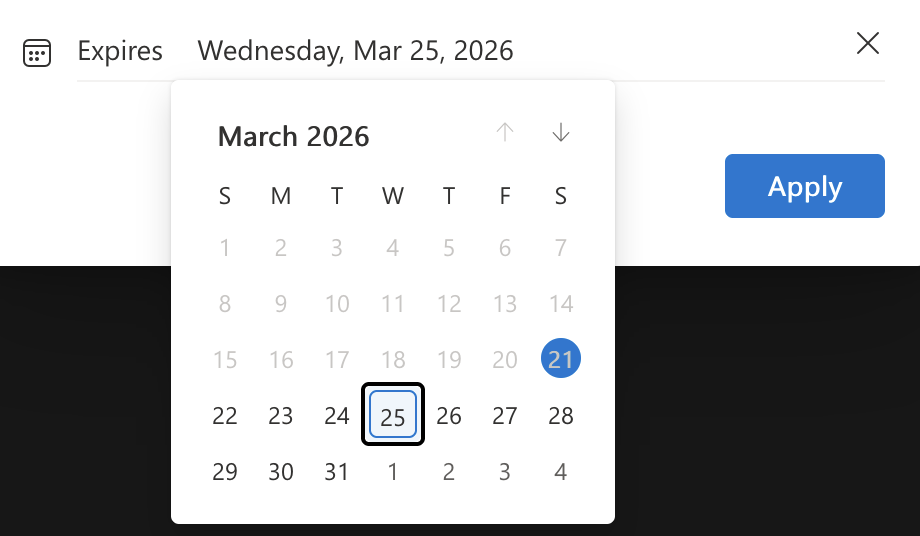Select the focused date March 25

coord(393,415)
